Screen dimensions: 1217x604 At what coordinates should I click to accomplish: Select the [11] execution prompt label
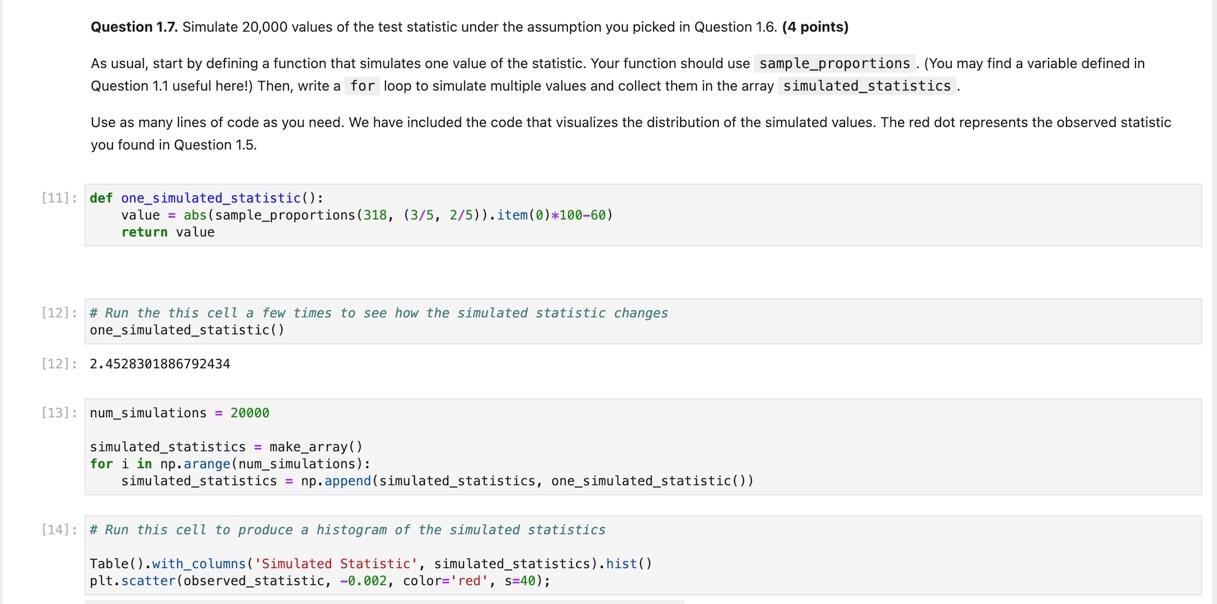tap(59, 198)
